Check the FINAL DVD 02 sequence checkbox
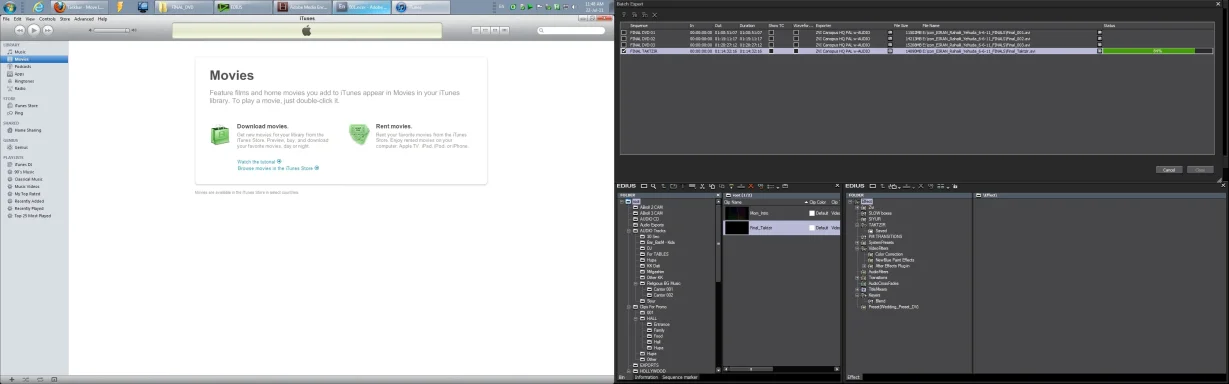 pyautogui.click(x=624, y=39)
